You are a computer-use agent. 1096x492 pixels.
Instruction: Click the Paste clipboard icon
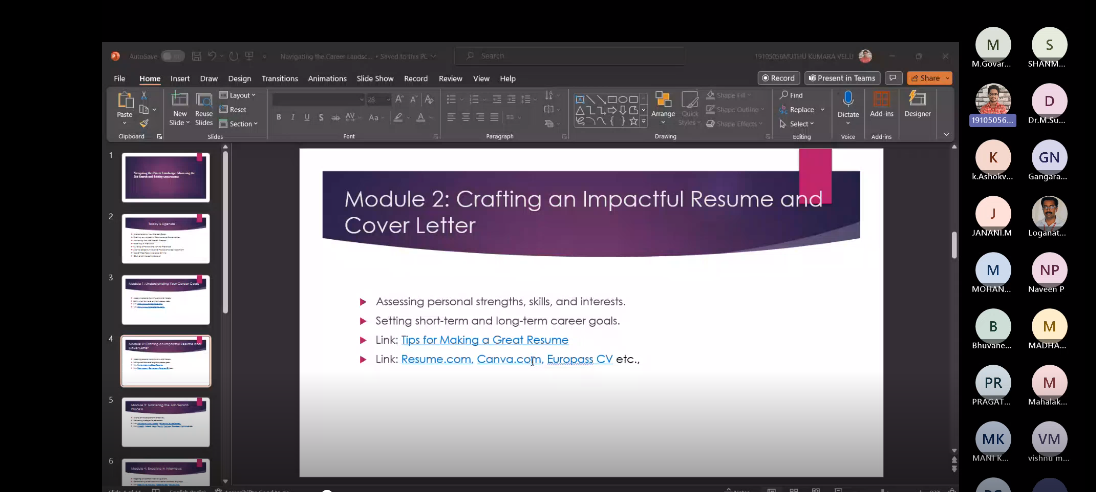pos(125,101)
